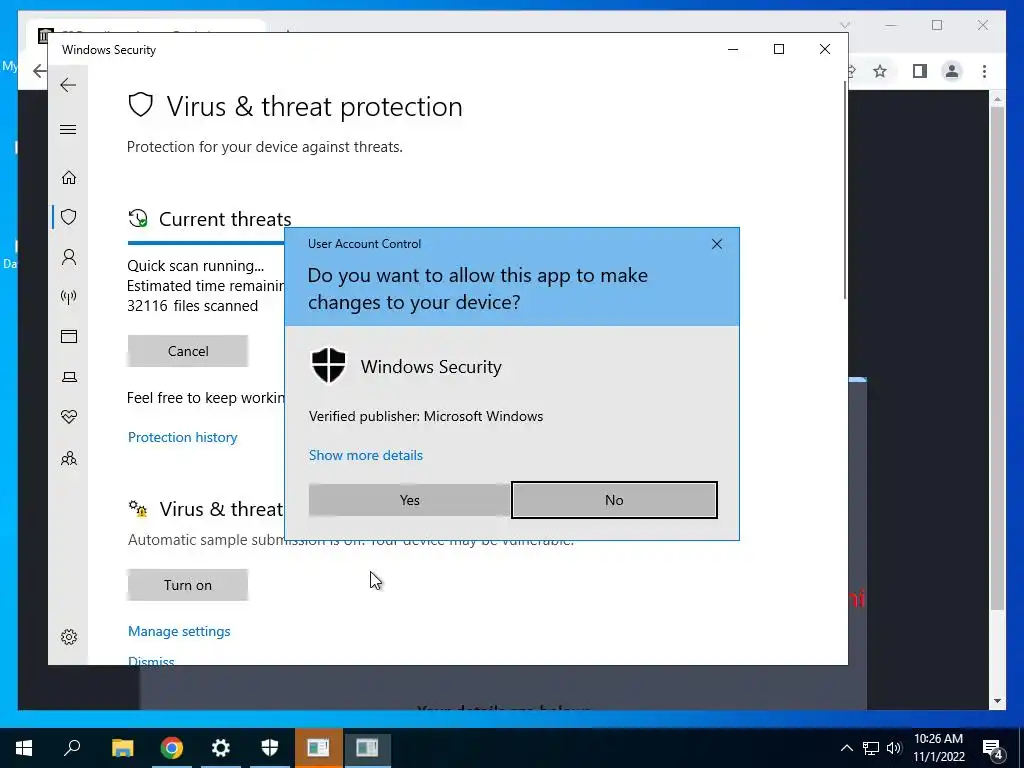Image resolution: width=1024 pixels, height=768 pixels.
Task: Open volume control in system tray
Action: 894,748
